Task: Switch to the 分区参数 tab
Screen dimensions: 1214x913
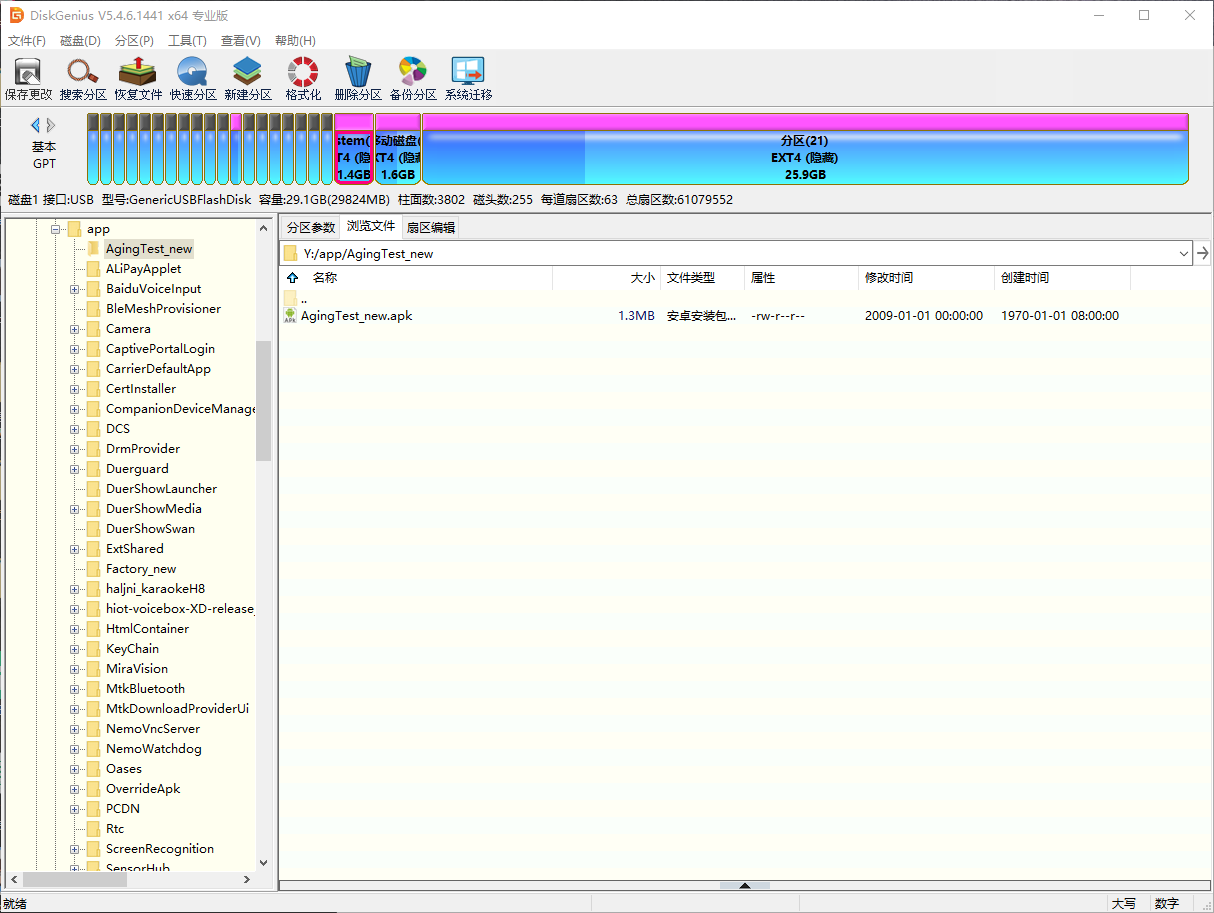Action: (x=310, y=227)
